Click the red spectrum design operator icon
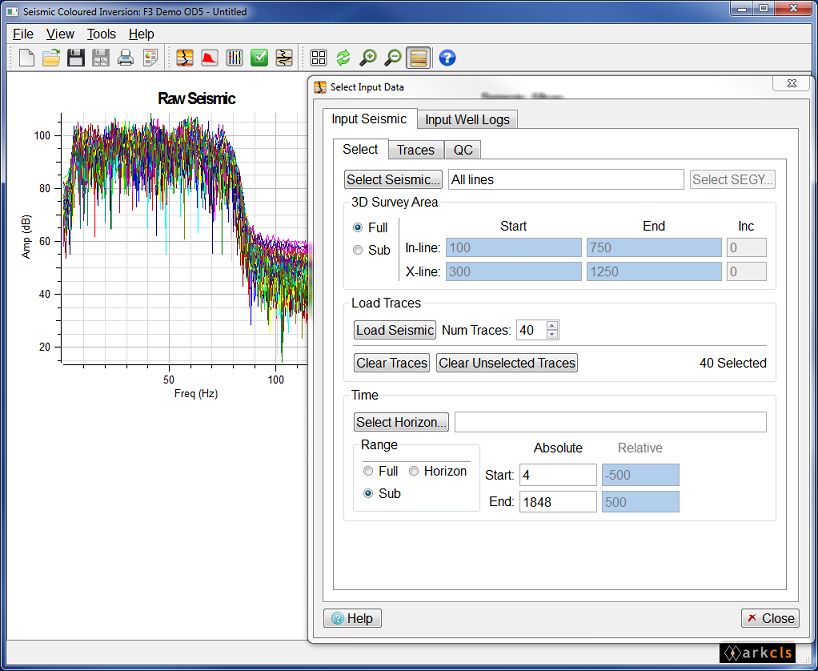818x671 pixels. pyautogui.click(x=210, y=58)
